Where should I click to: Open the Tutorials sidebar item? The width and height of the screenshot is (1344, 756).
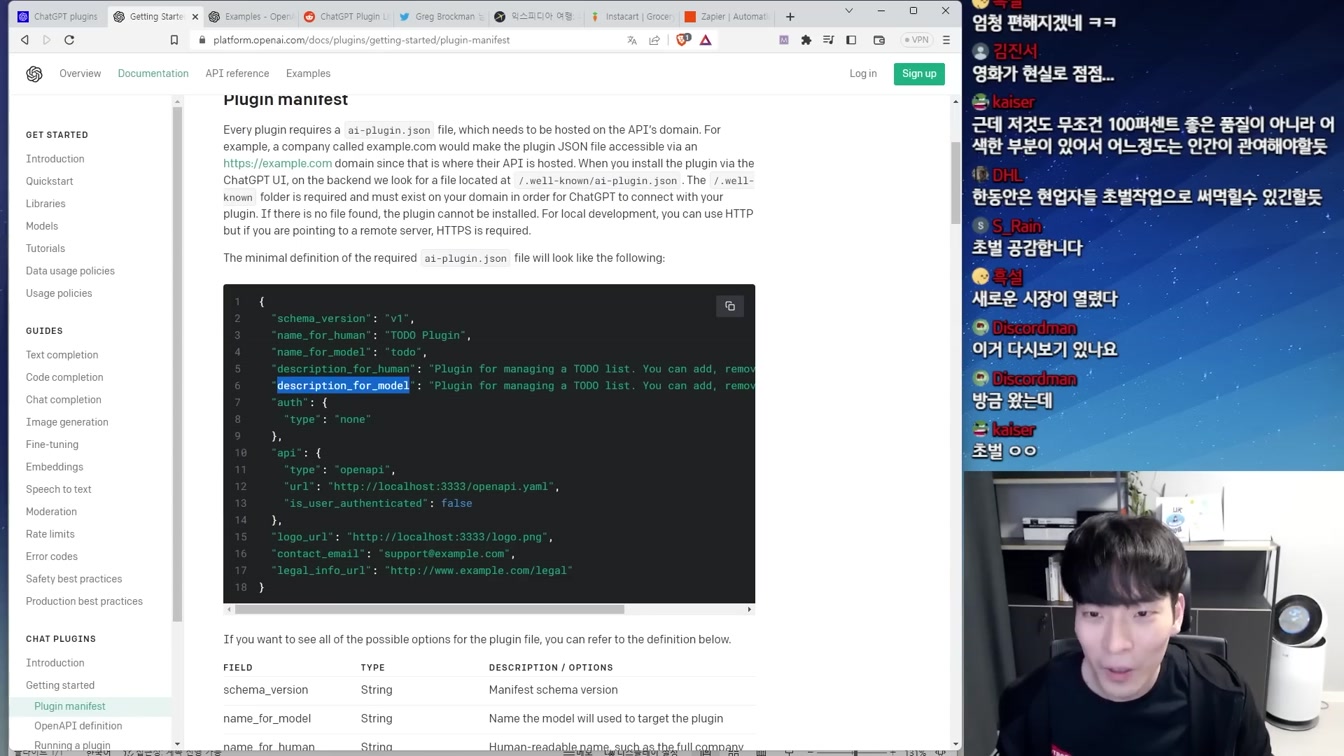(x=45, y=248)
